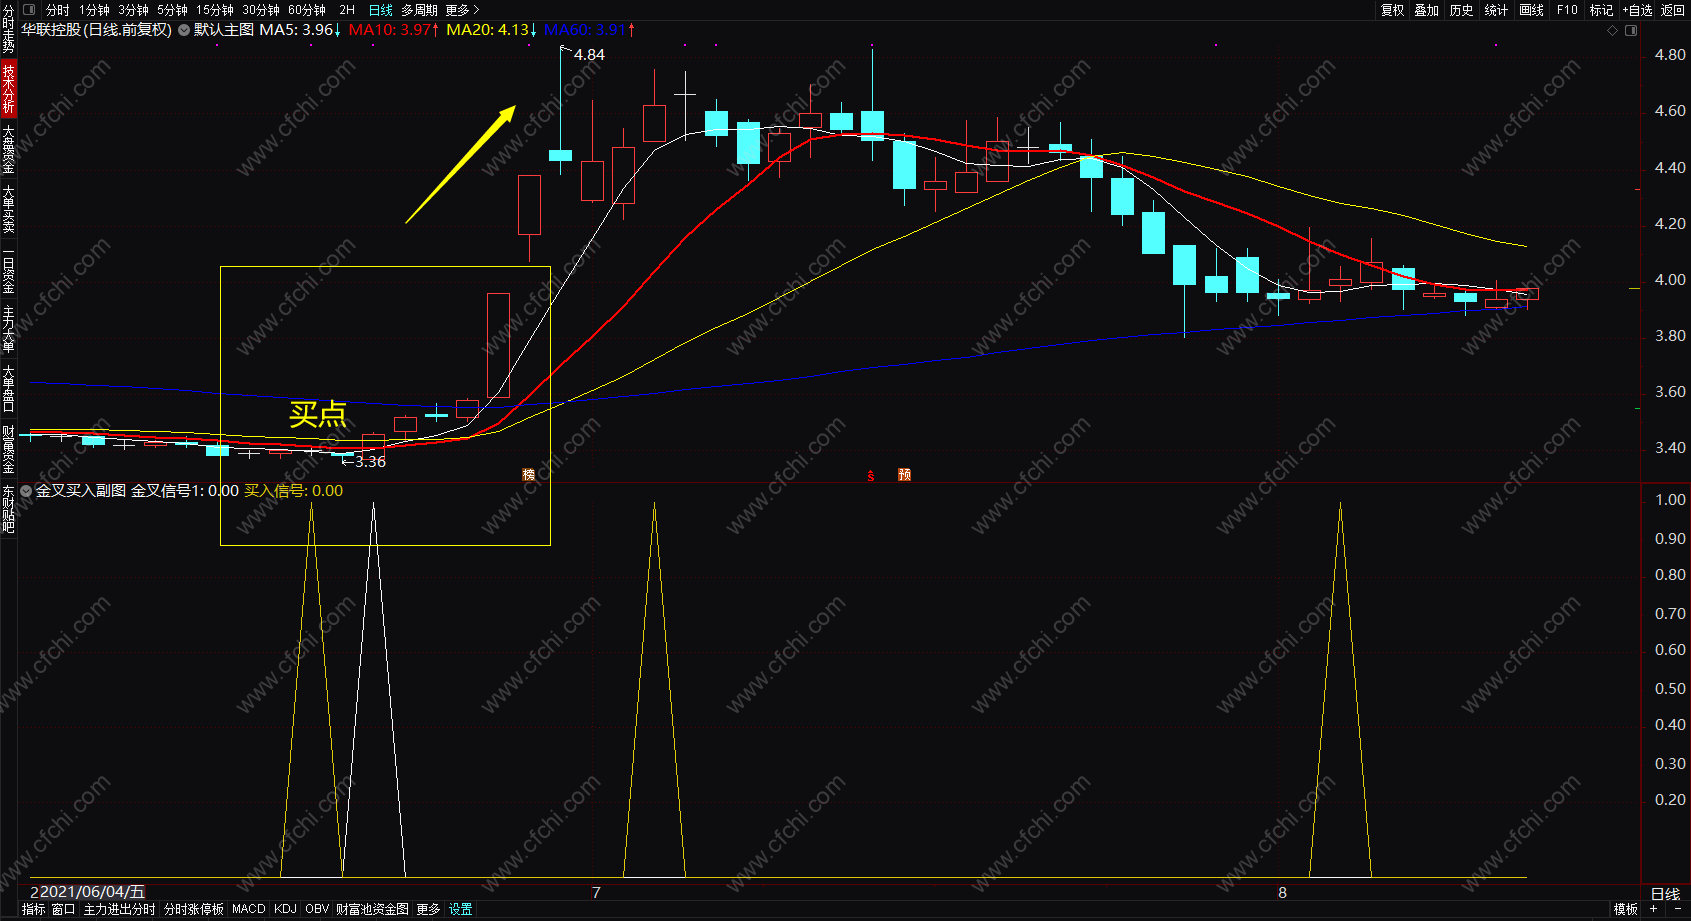Zoom in chart with + button

coord(1653,909)
